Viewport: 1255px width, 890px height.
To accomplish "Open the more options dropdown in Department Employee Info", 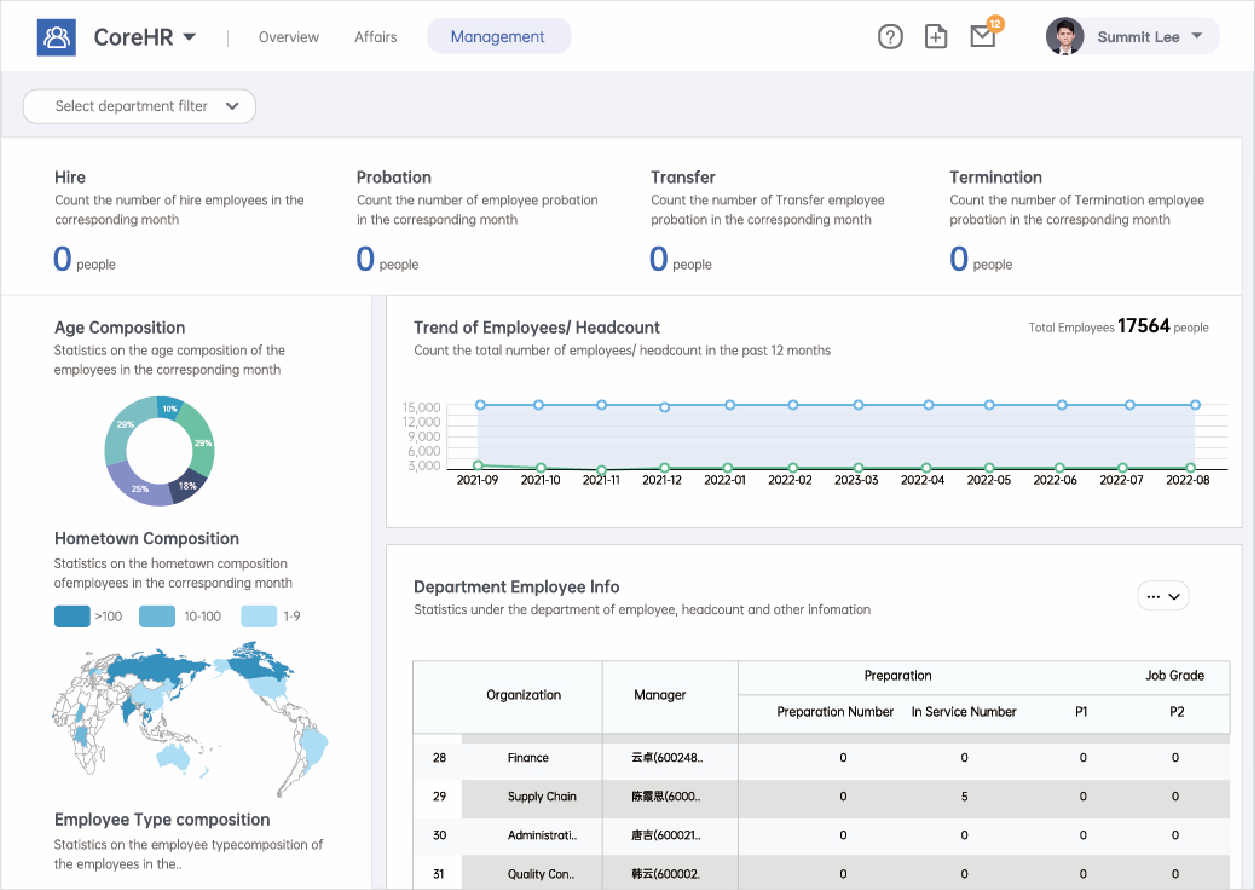I will point(1163,596).
